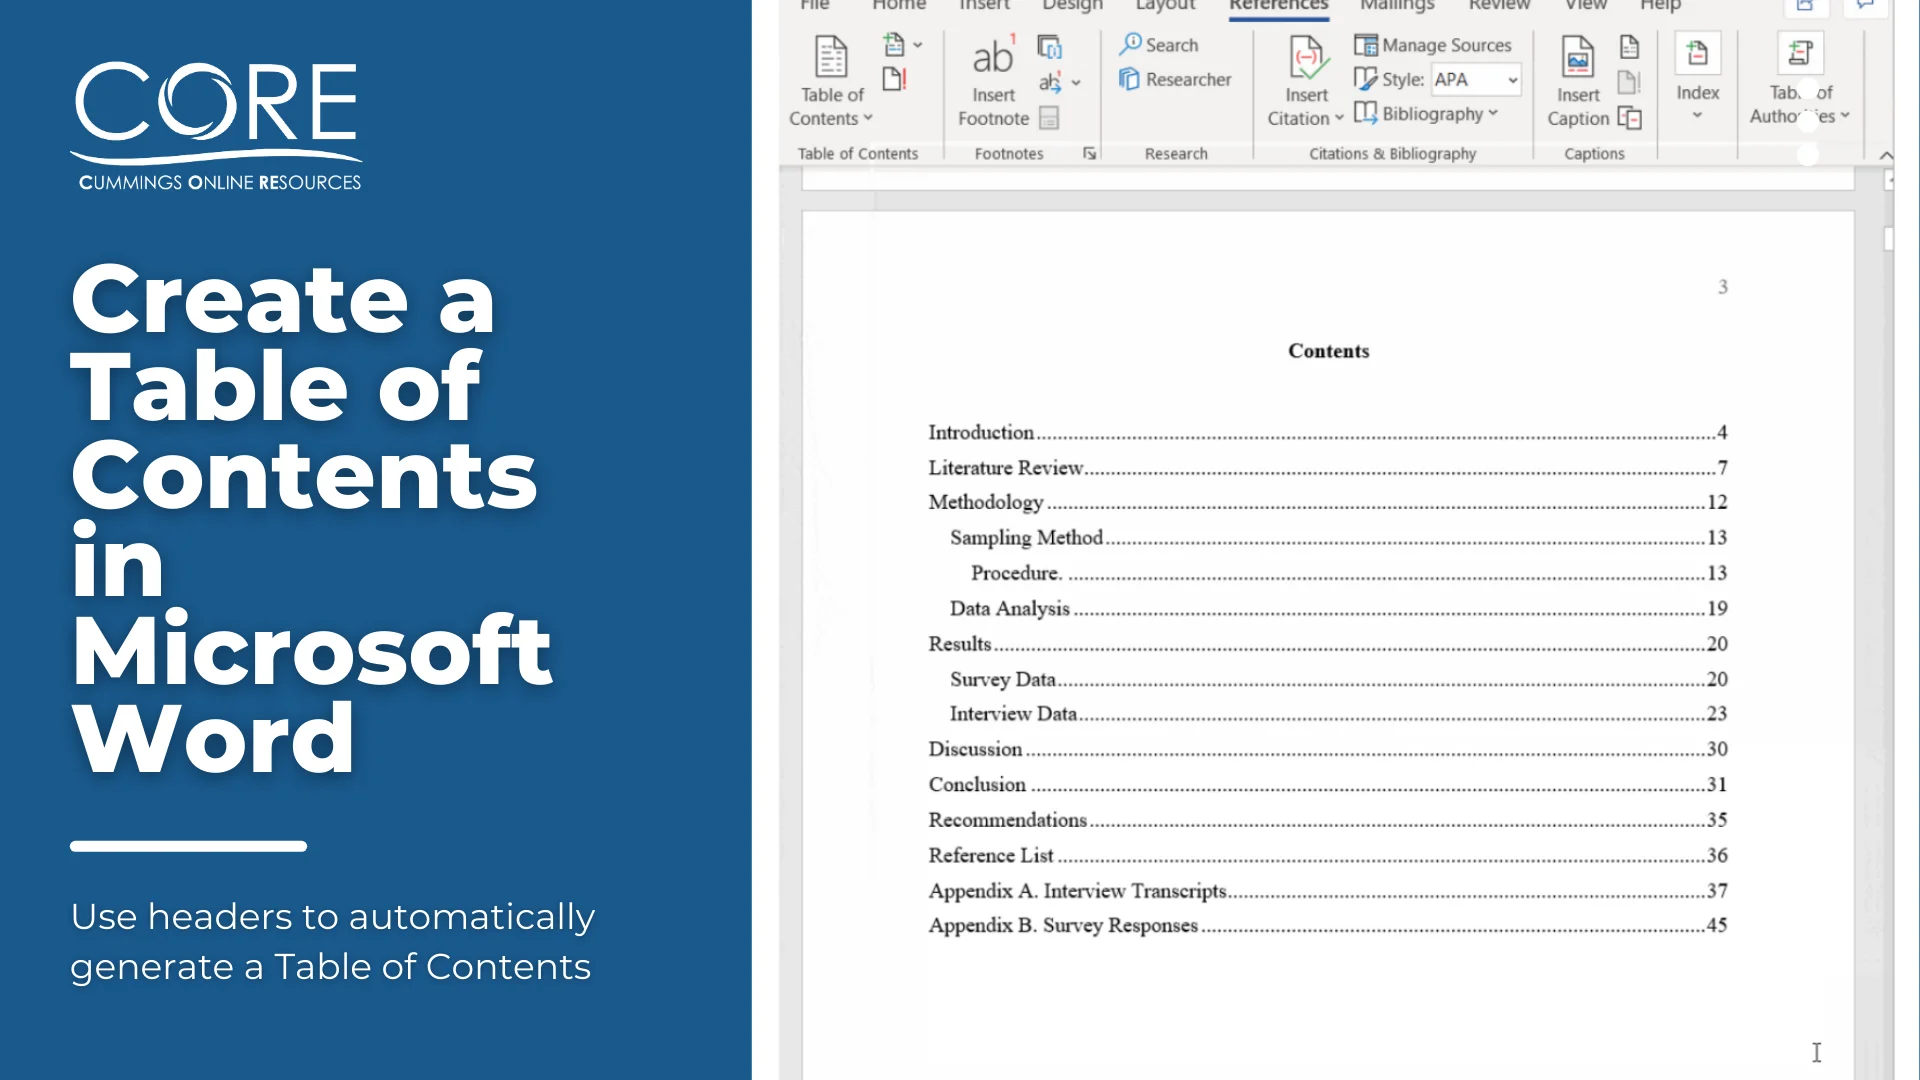Click the Cross-reference icon in Captions

[x=1630, y=118]
